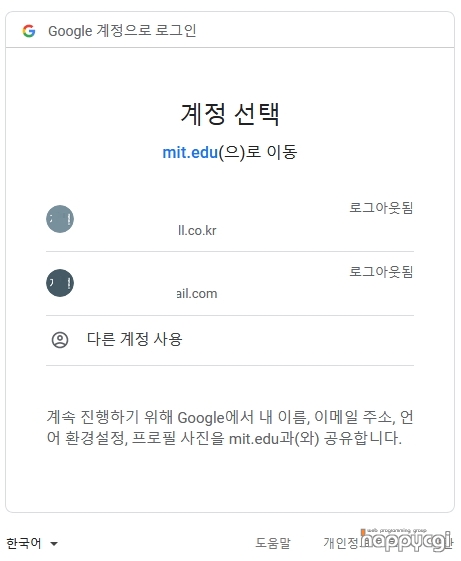This screenshot has width=461, height=561.
Task: Click the first account's light gray avatar
Action: coord(60,219)
